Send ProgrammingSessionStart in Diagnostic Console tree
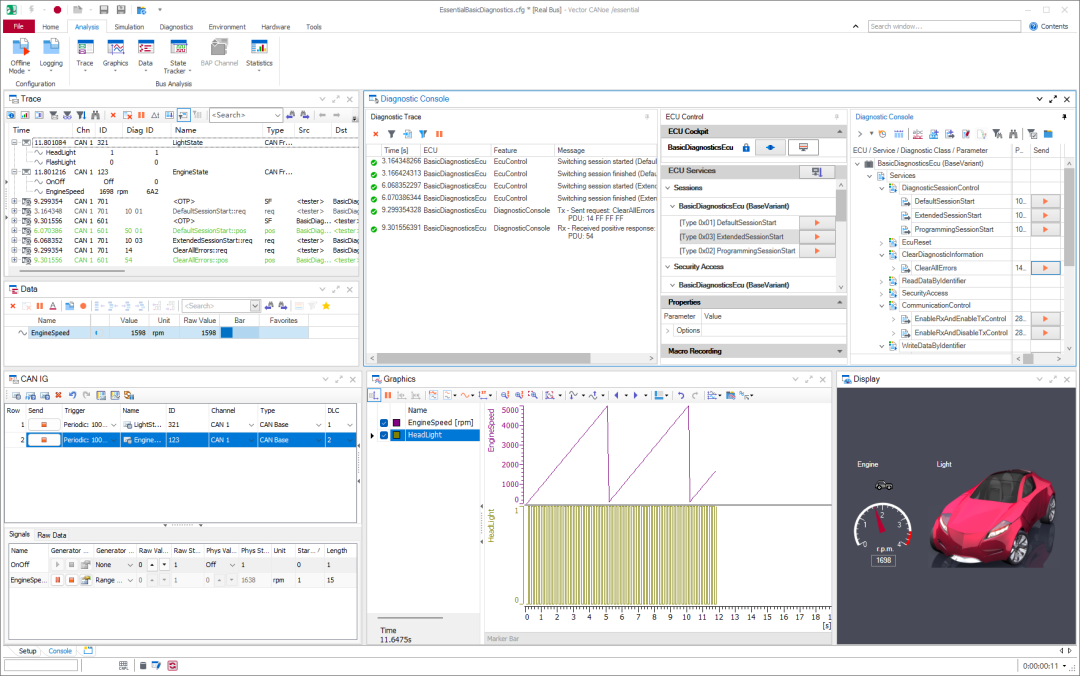This screenshot has width=1080, height=676. tap(1045, 229)
